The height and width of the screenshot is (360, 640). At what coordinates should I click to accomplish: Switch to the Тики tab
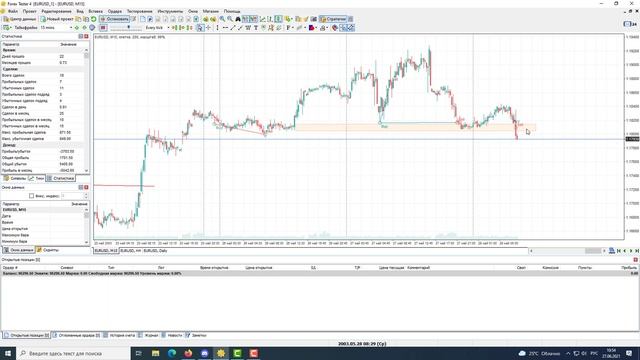[37, 178]
